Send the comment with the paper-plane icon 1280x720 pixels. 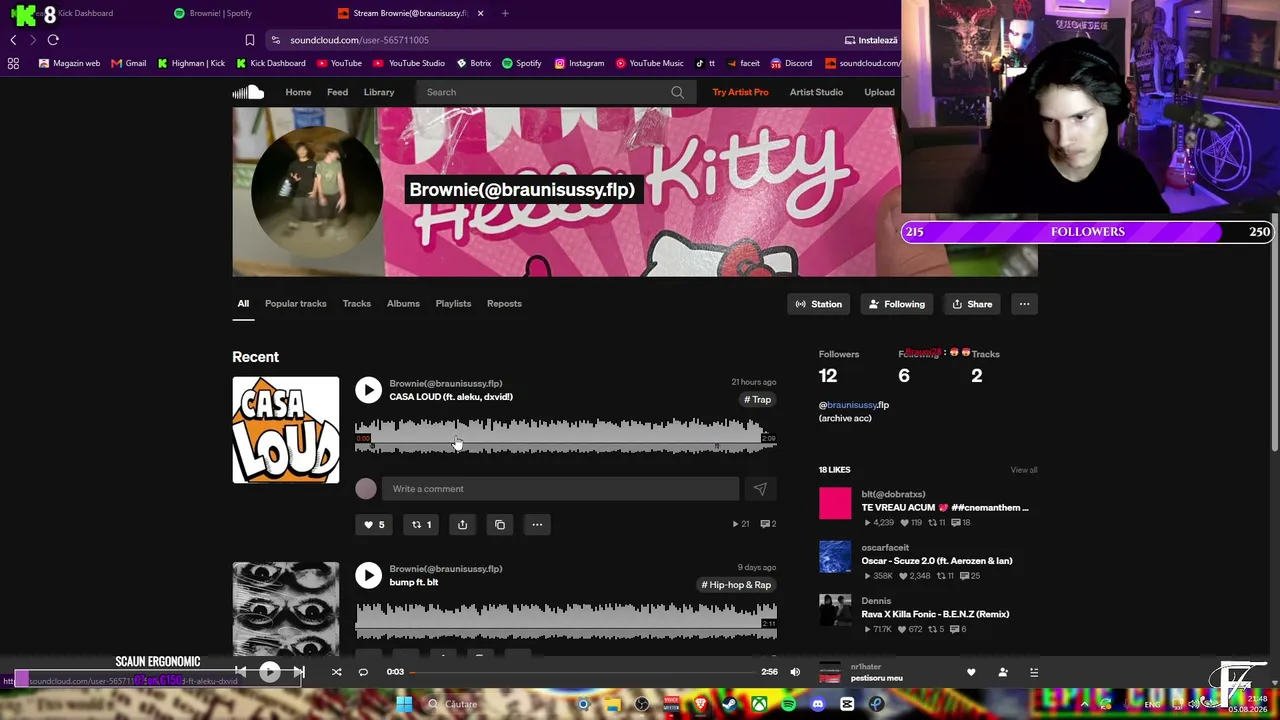(760, 489)
